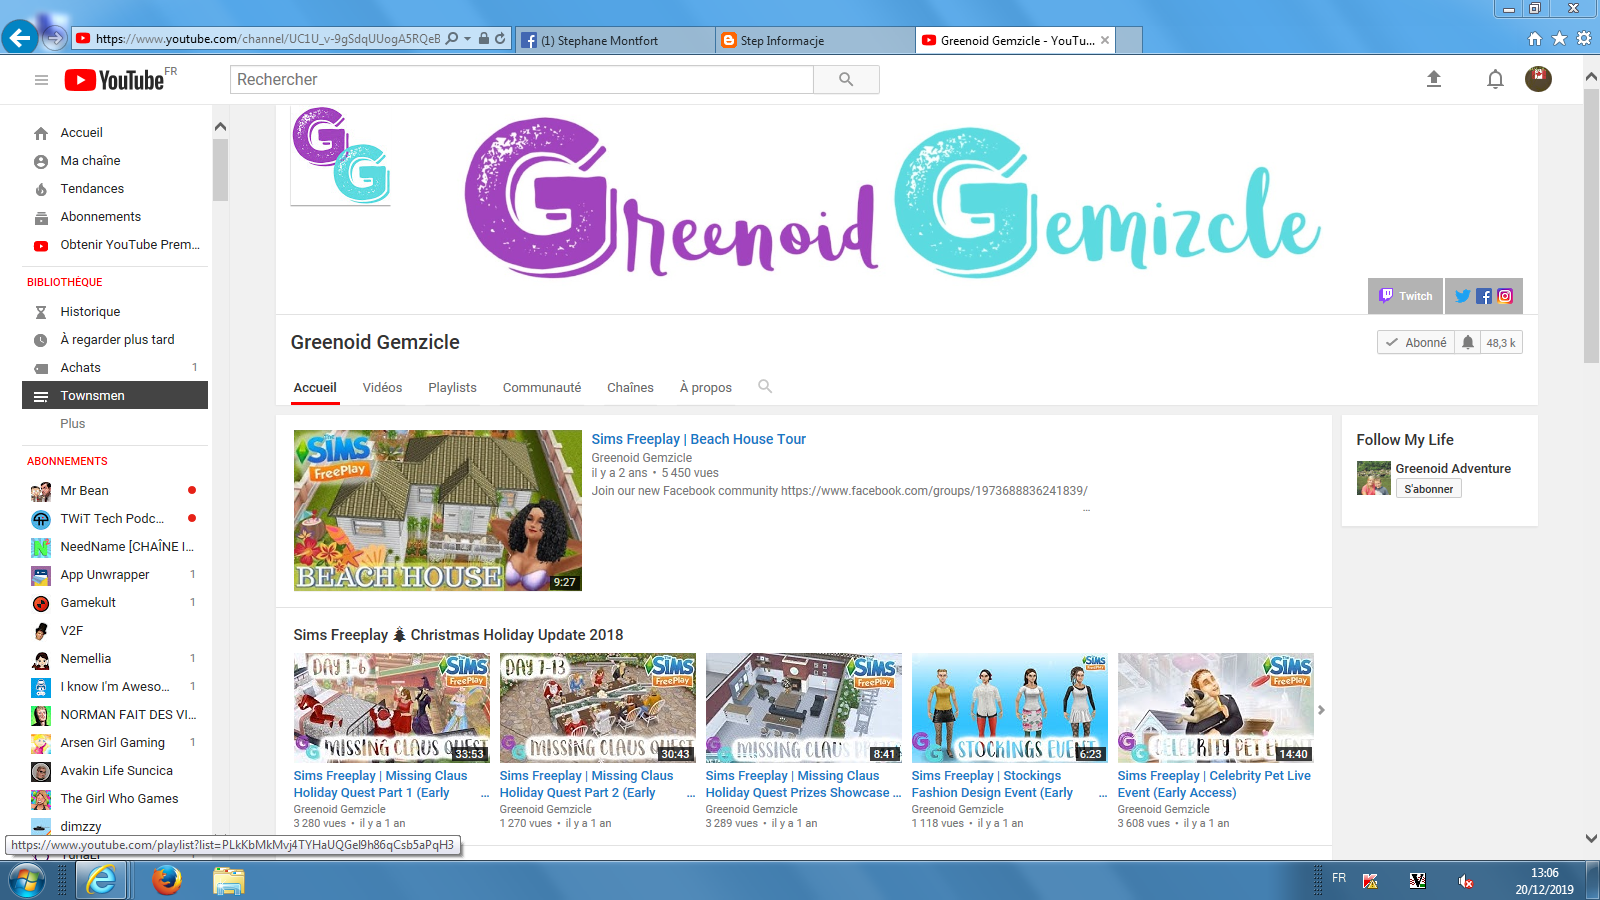
Task: Switch to the Communauté tab
Action: click(x=542, y=388)
